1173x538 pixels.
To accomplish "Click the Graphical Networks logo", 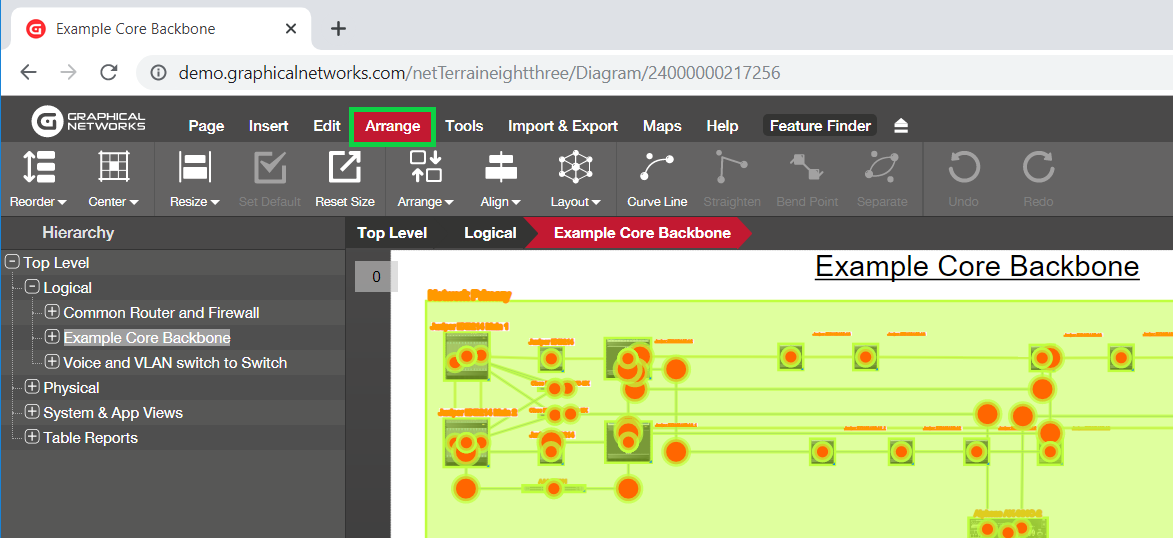I will pyautogui.click(x=89, y=122).
